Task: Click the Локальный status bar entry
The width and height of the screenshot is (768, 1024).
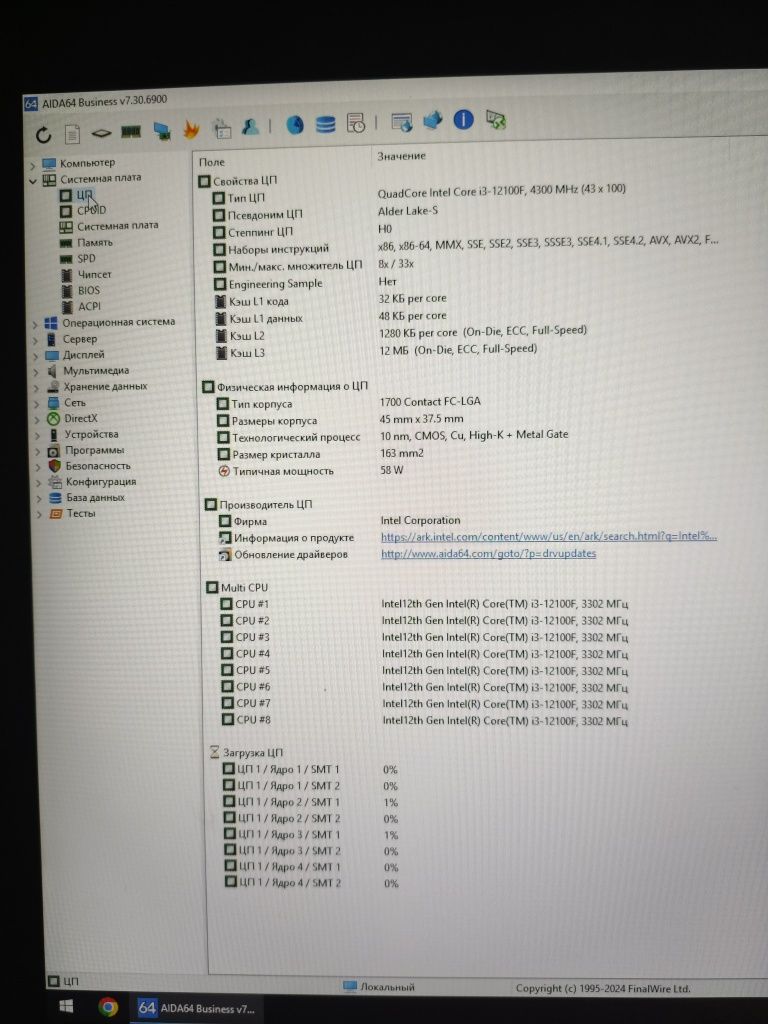Action: (379, 986)
